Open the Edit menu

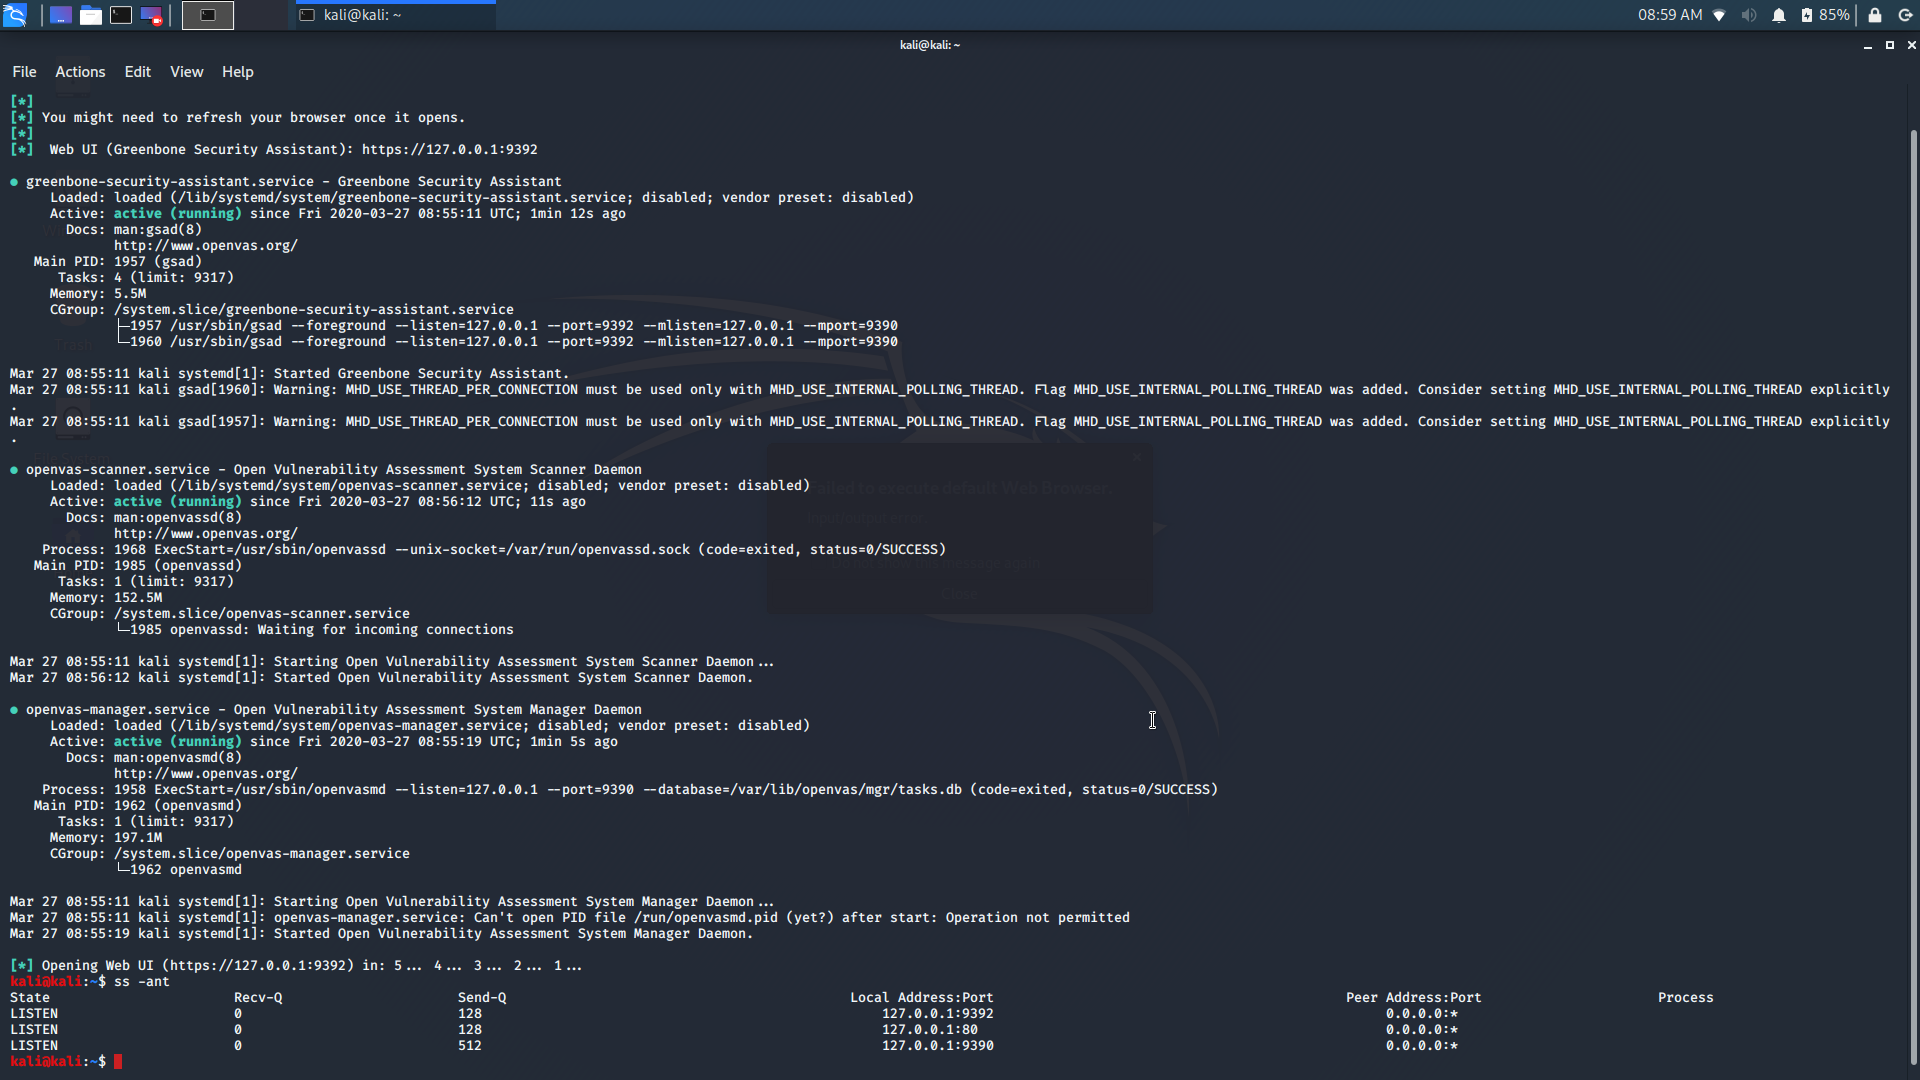point(137,72)
